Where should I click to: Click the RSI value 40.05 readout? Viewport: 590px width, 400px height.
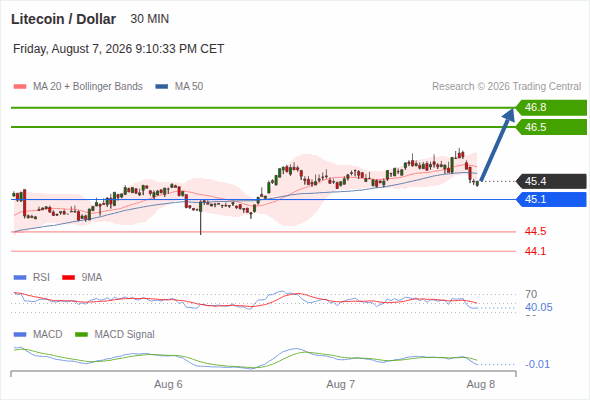point(539,307)
